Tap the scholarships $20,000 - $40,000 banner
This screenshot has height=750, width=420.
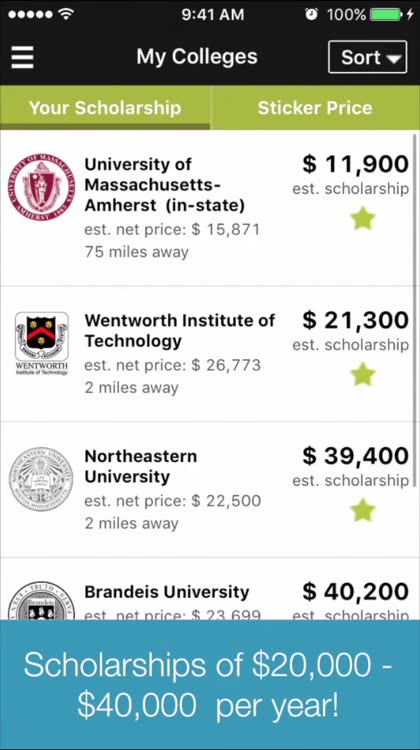coord(210,685)
